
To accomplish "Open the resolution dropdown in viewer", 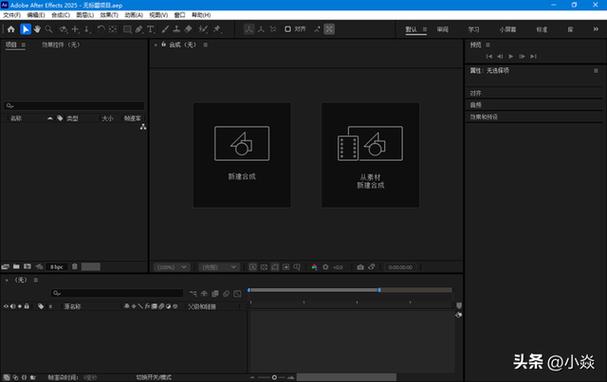I will tap(219, 267).
